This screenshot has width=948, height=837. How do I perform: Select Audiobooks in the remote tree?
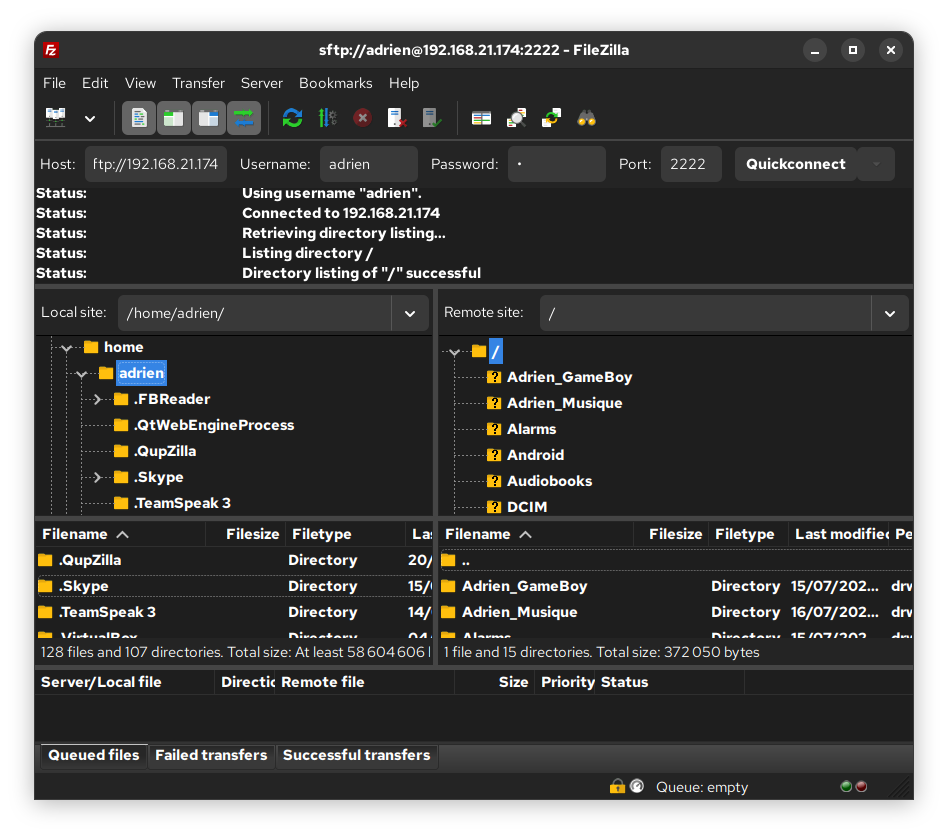549,481
